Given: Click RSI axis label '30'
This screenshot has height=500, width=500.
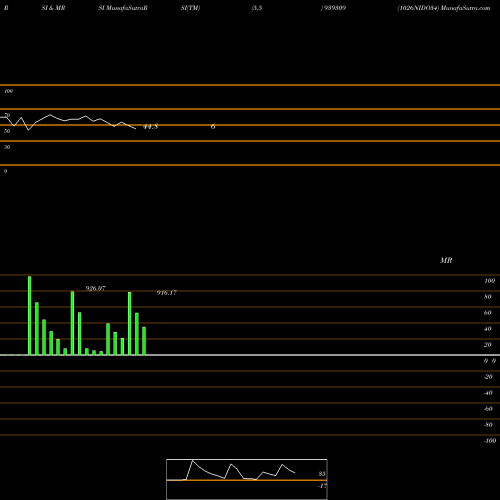Looking at the screenshot, I should pyautogui.click(x=7, y=147).
